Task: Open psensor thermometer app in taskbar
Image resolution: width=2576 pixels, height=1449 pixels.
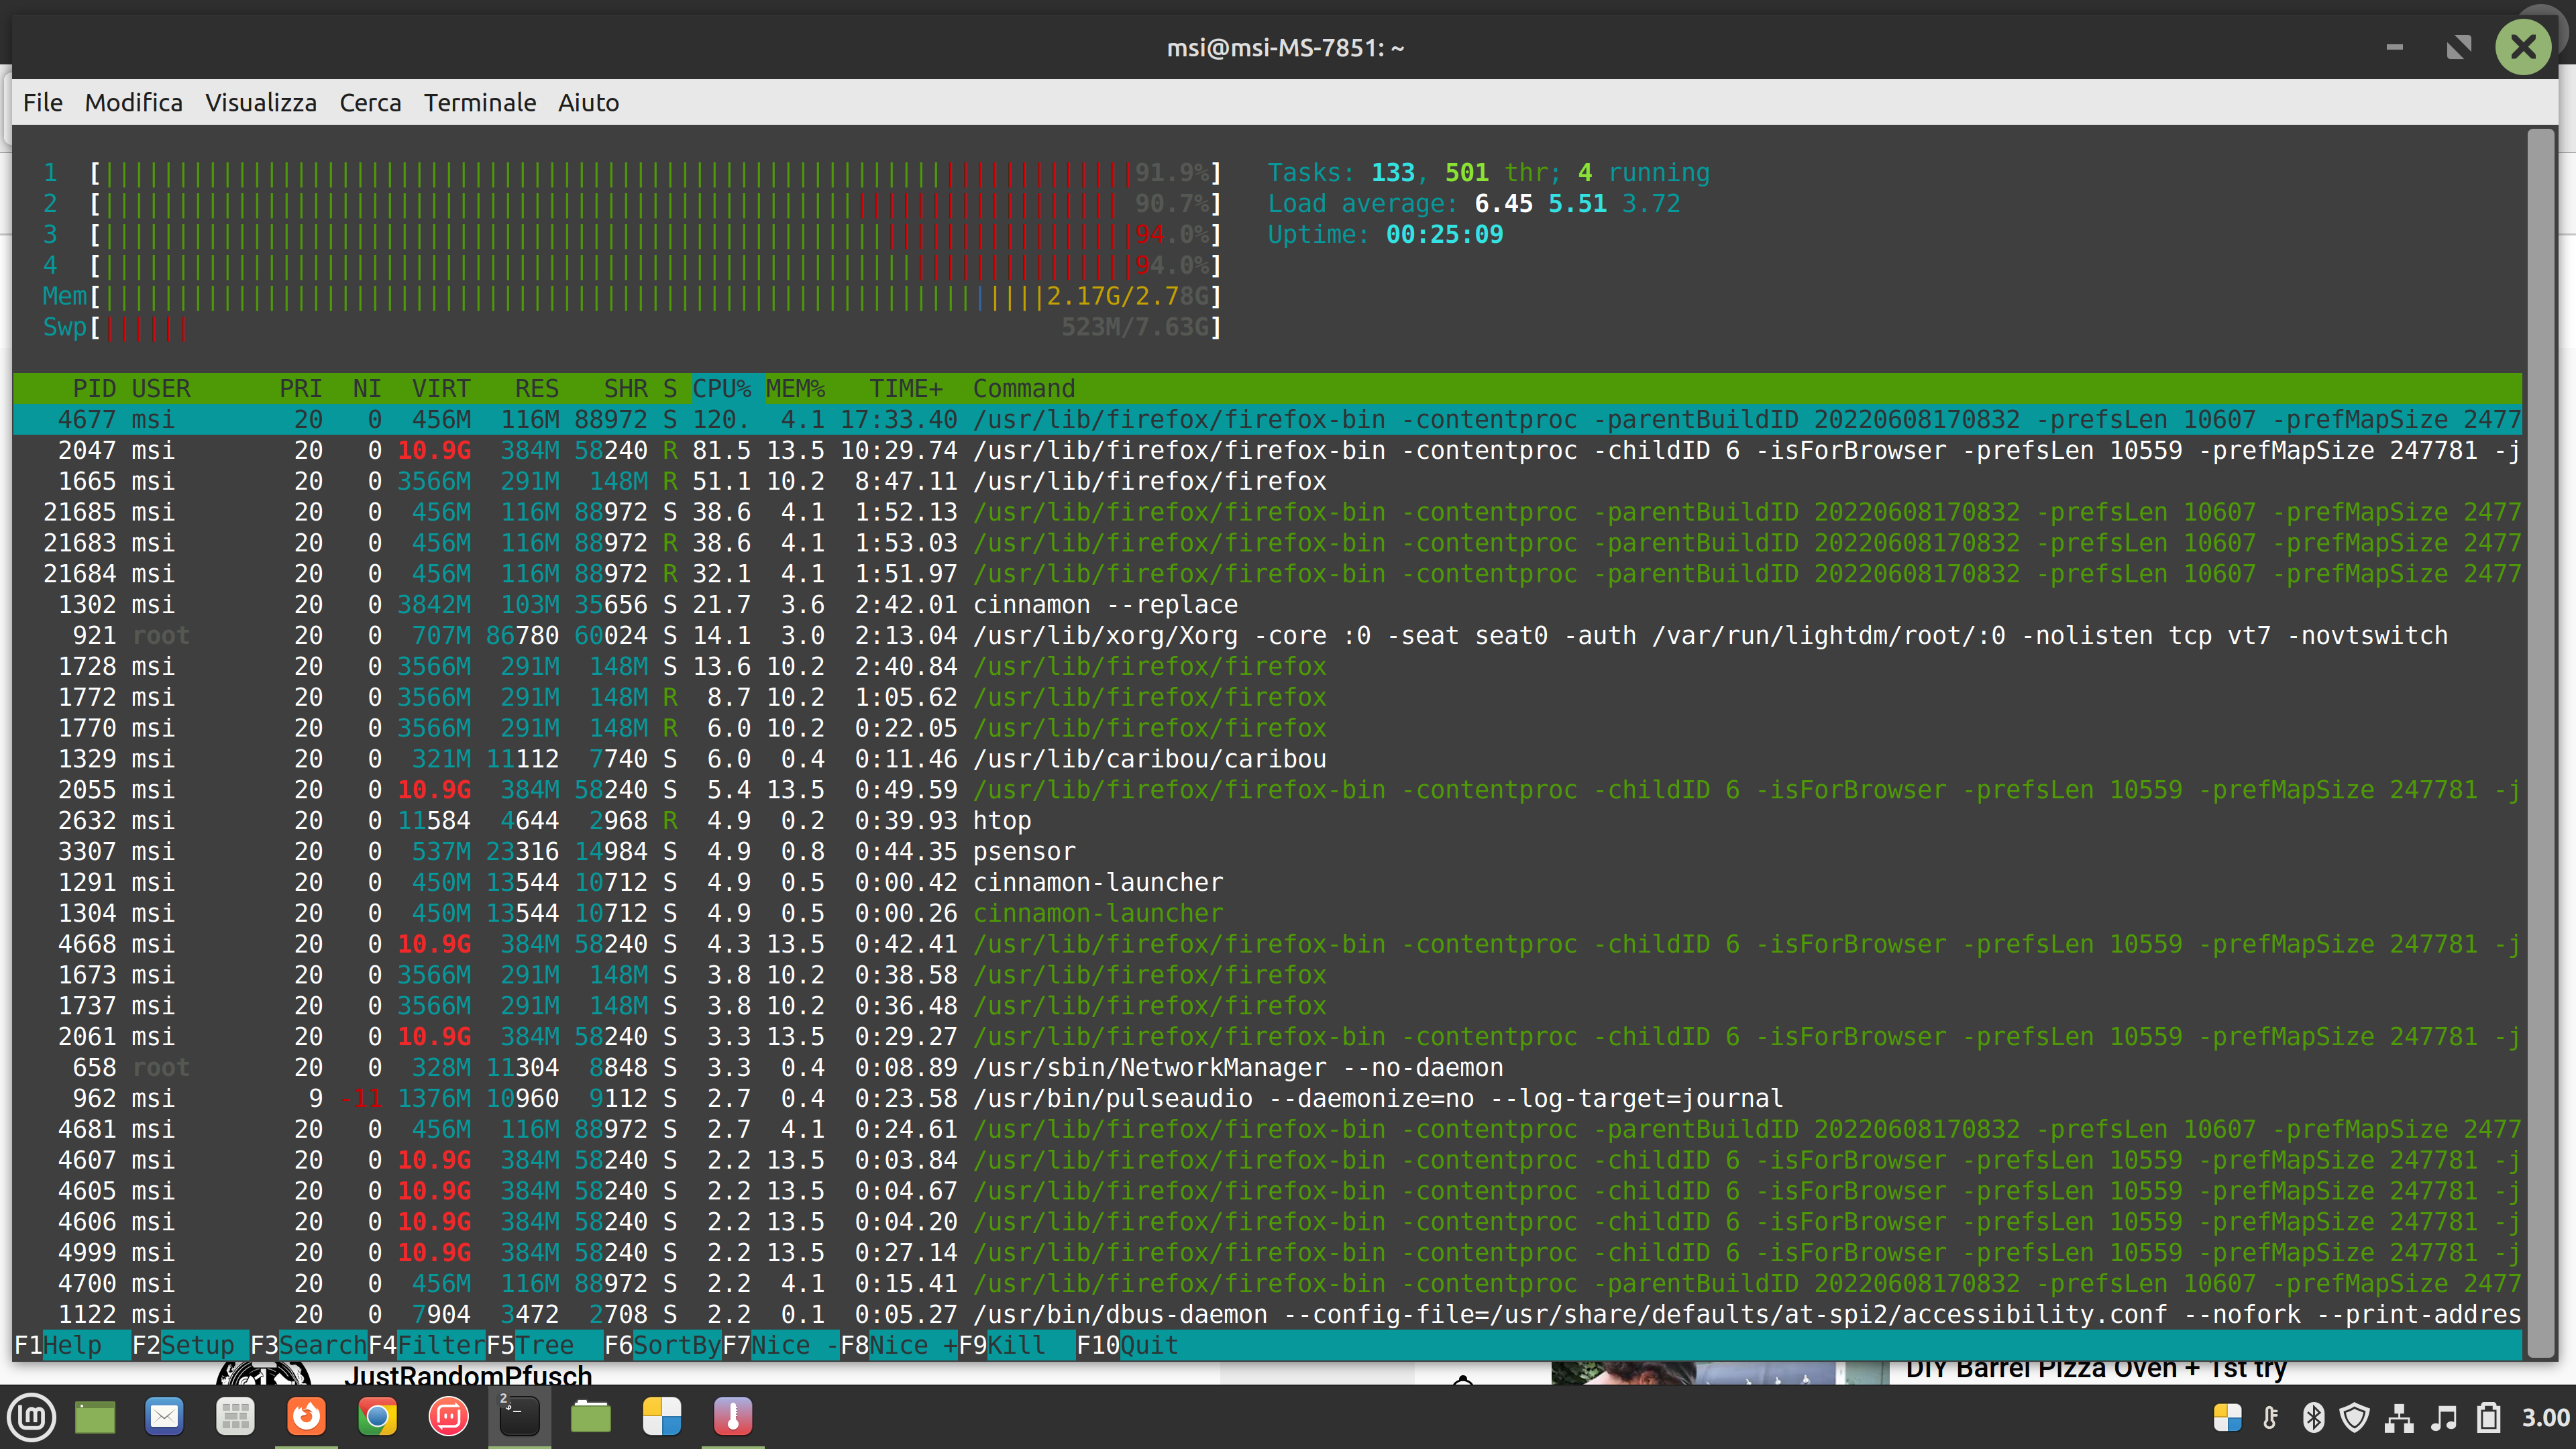Action: coord(732,1417)
